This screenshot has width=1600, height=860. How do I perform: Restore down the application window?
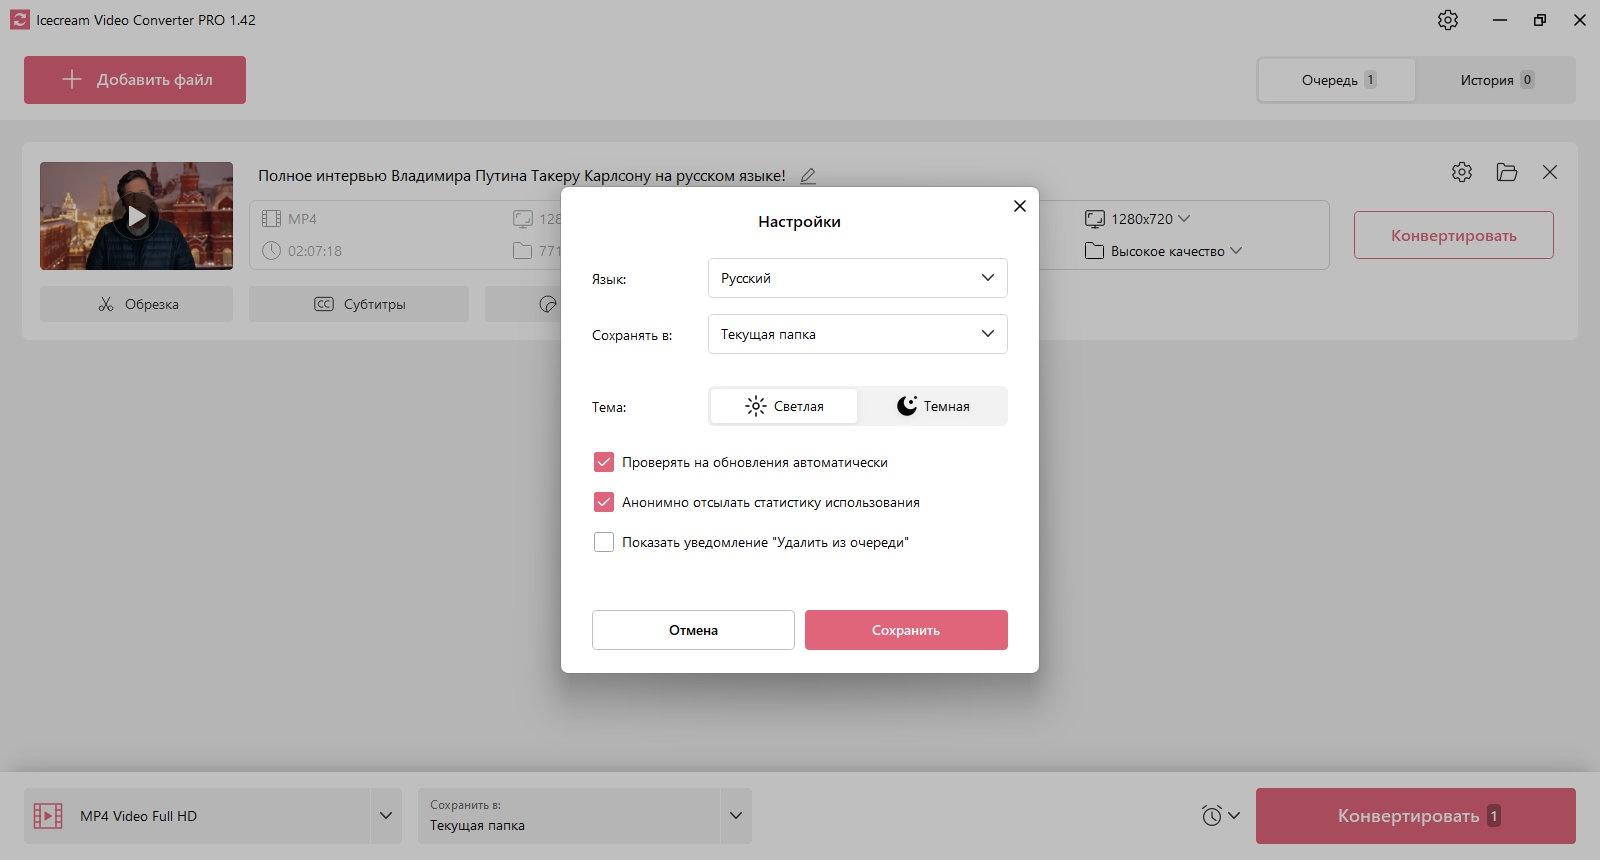[1540, 20]
